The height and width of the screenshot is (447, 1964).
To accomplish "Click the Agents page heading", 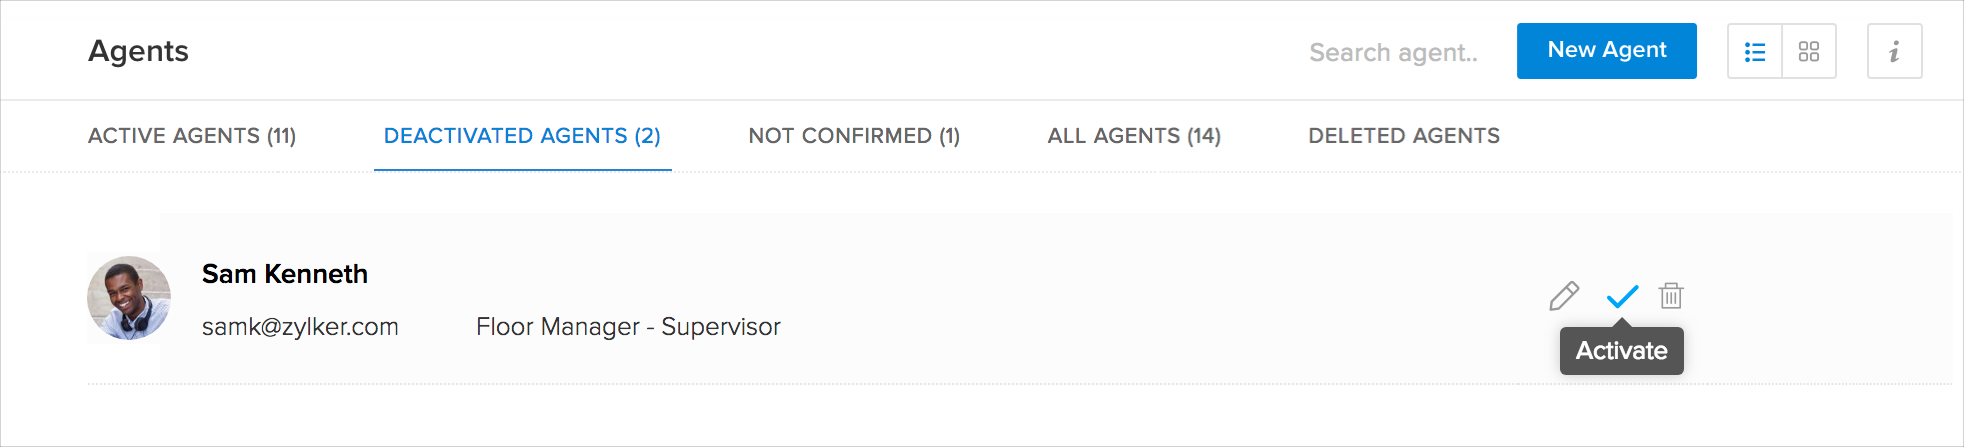I will click(138, 51).
